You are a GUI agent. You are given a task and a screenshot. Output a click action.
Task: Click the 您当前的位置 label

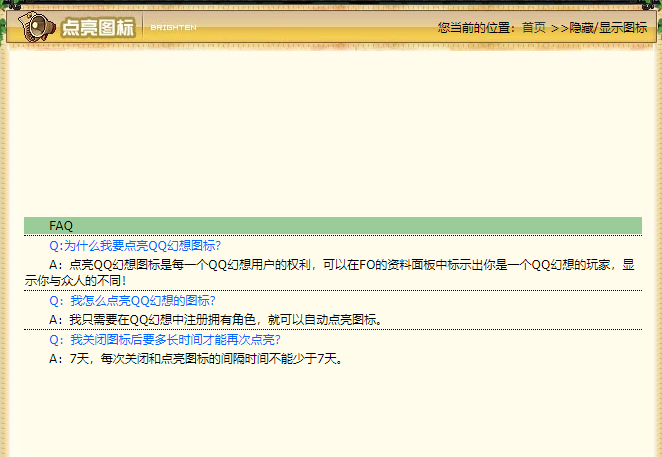click(476, 27)
